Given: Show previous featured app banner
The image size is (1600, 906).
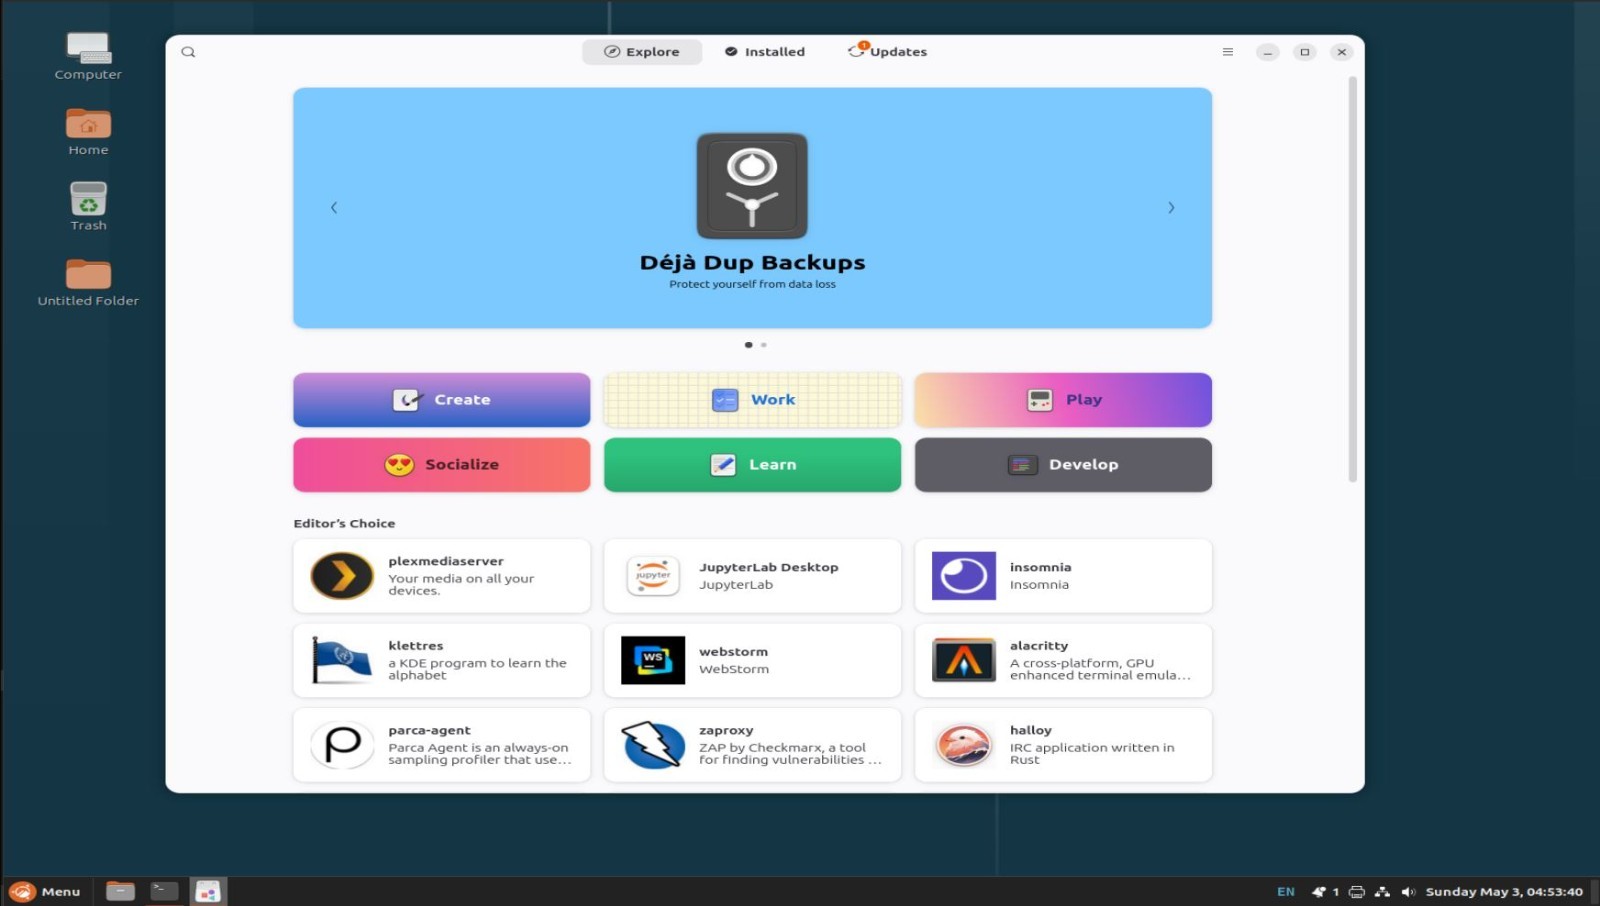Looking at the screenshot, I should [334, 208].
